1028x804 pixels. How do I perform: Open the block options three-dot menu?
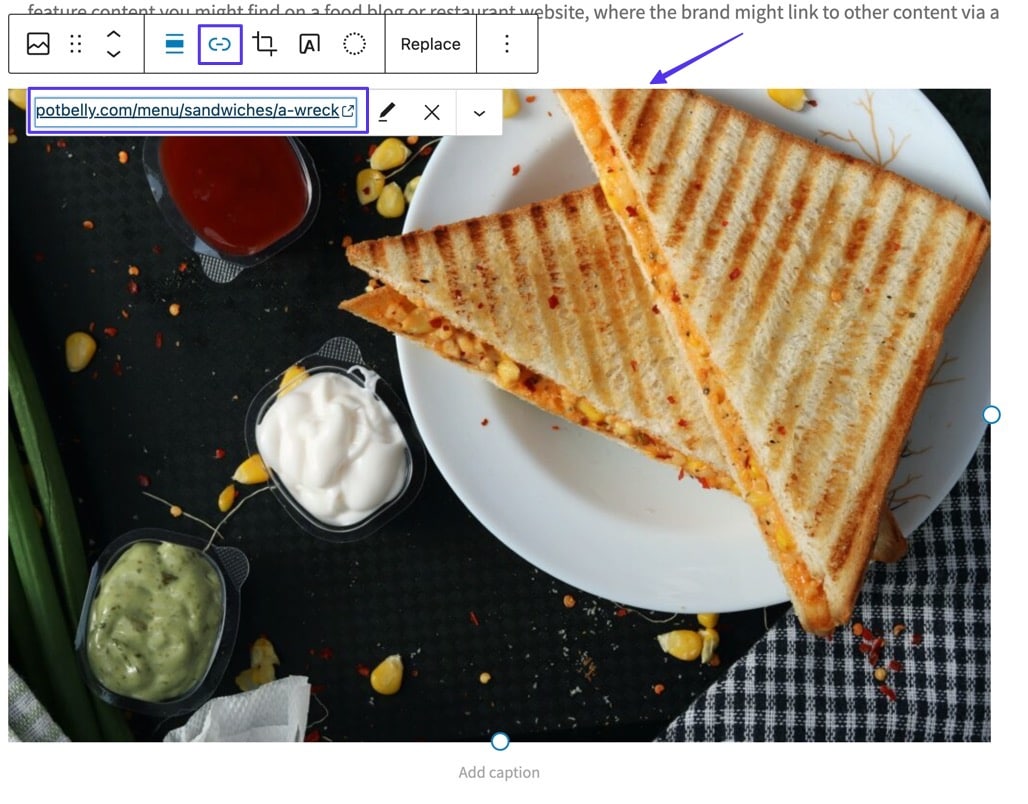click(507, 43)
